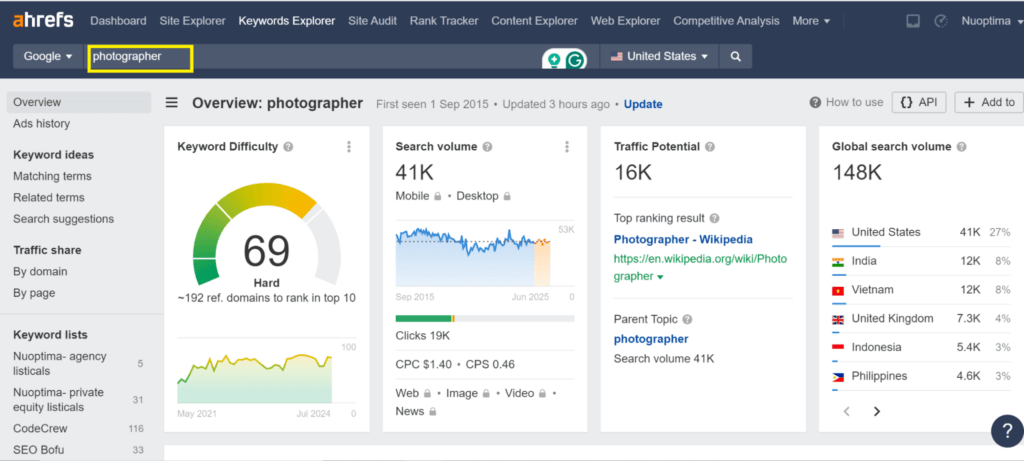Open the Nuoptima account dropdown
1024x461 pixels.
(x=991, y=21)
